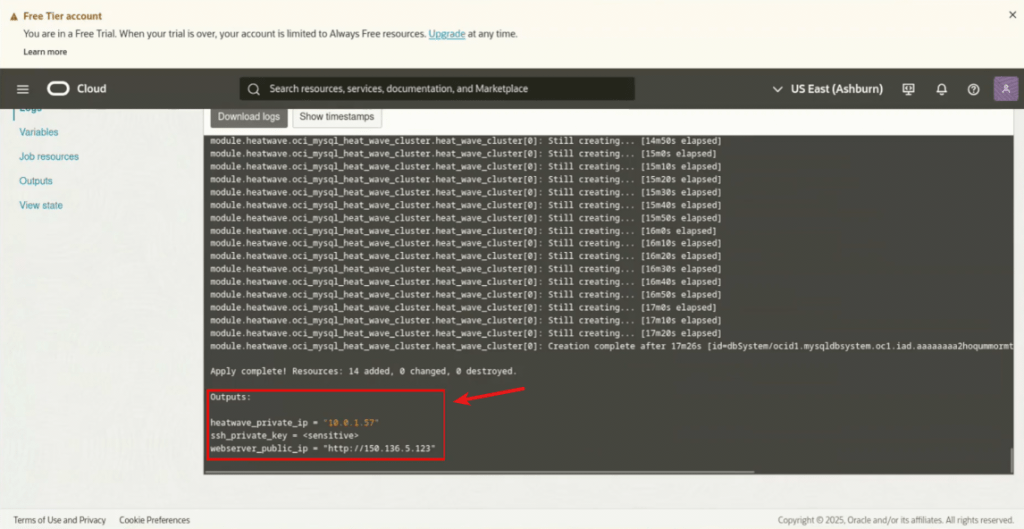Screen dimensions: 1024x529
Task: Open Variables in the left sidebar
Action: click(39, 132)
